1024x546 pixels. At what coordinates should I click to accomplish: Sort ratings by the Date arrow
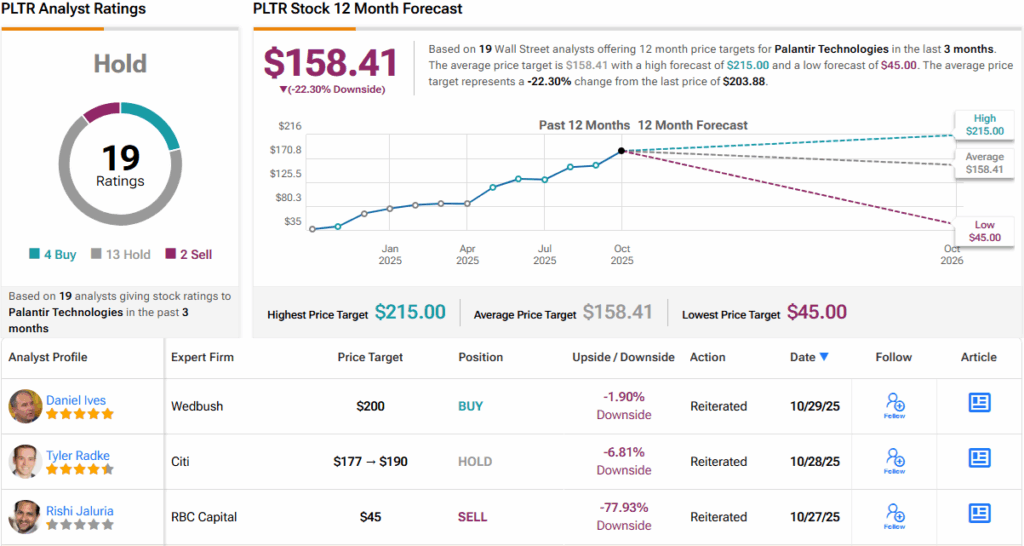pyautogui.click(x=824, y=357)
